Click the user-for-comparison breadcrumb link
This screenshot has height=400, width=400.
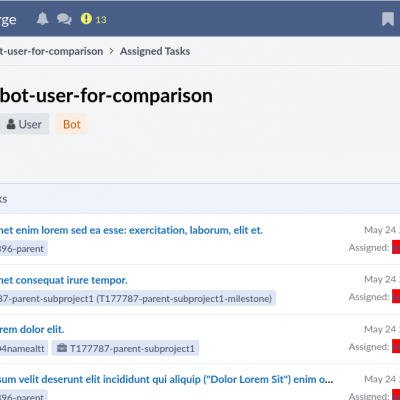tap(51, 51)
